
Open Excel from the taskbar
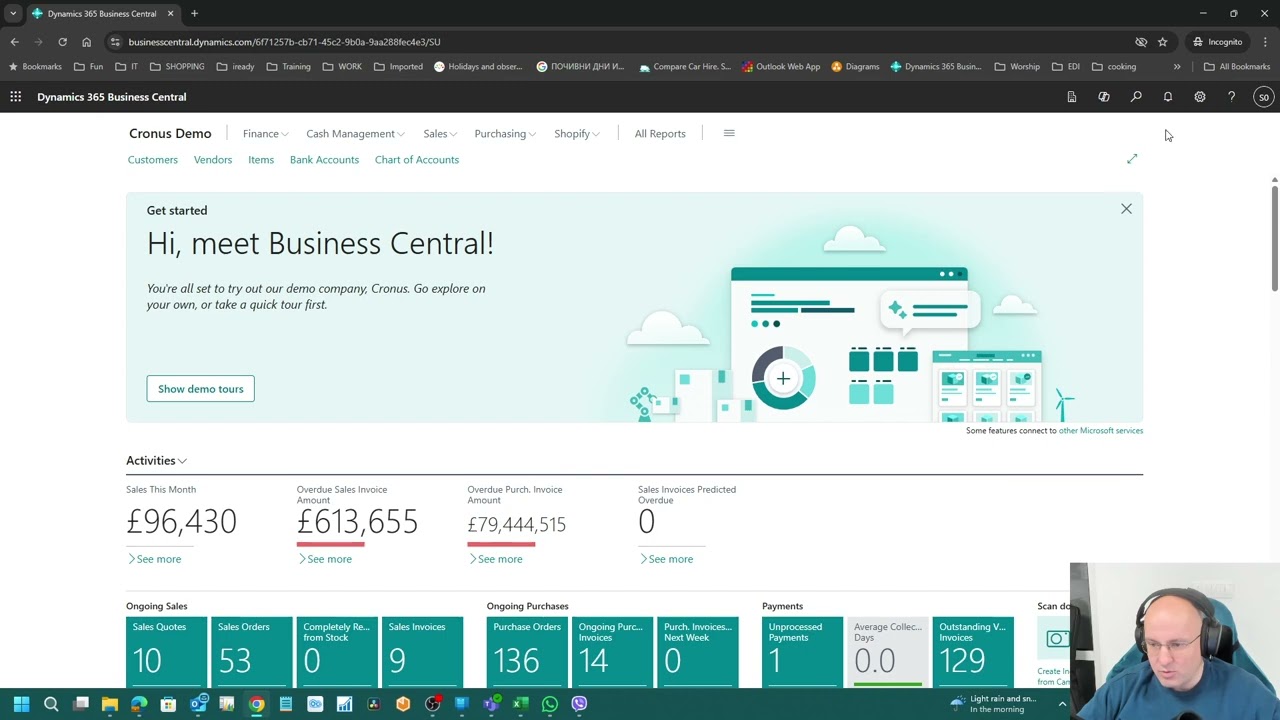coord(520,704)
